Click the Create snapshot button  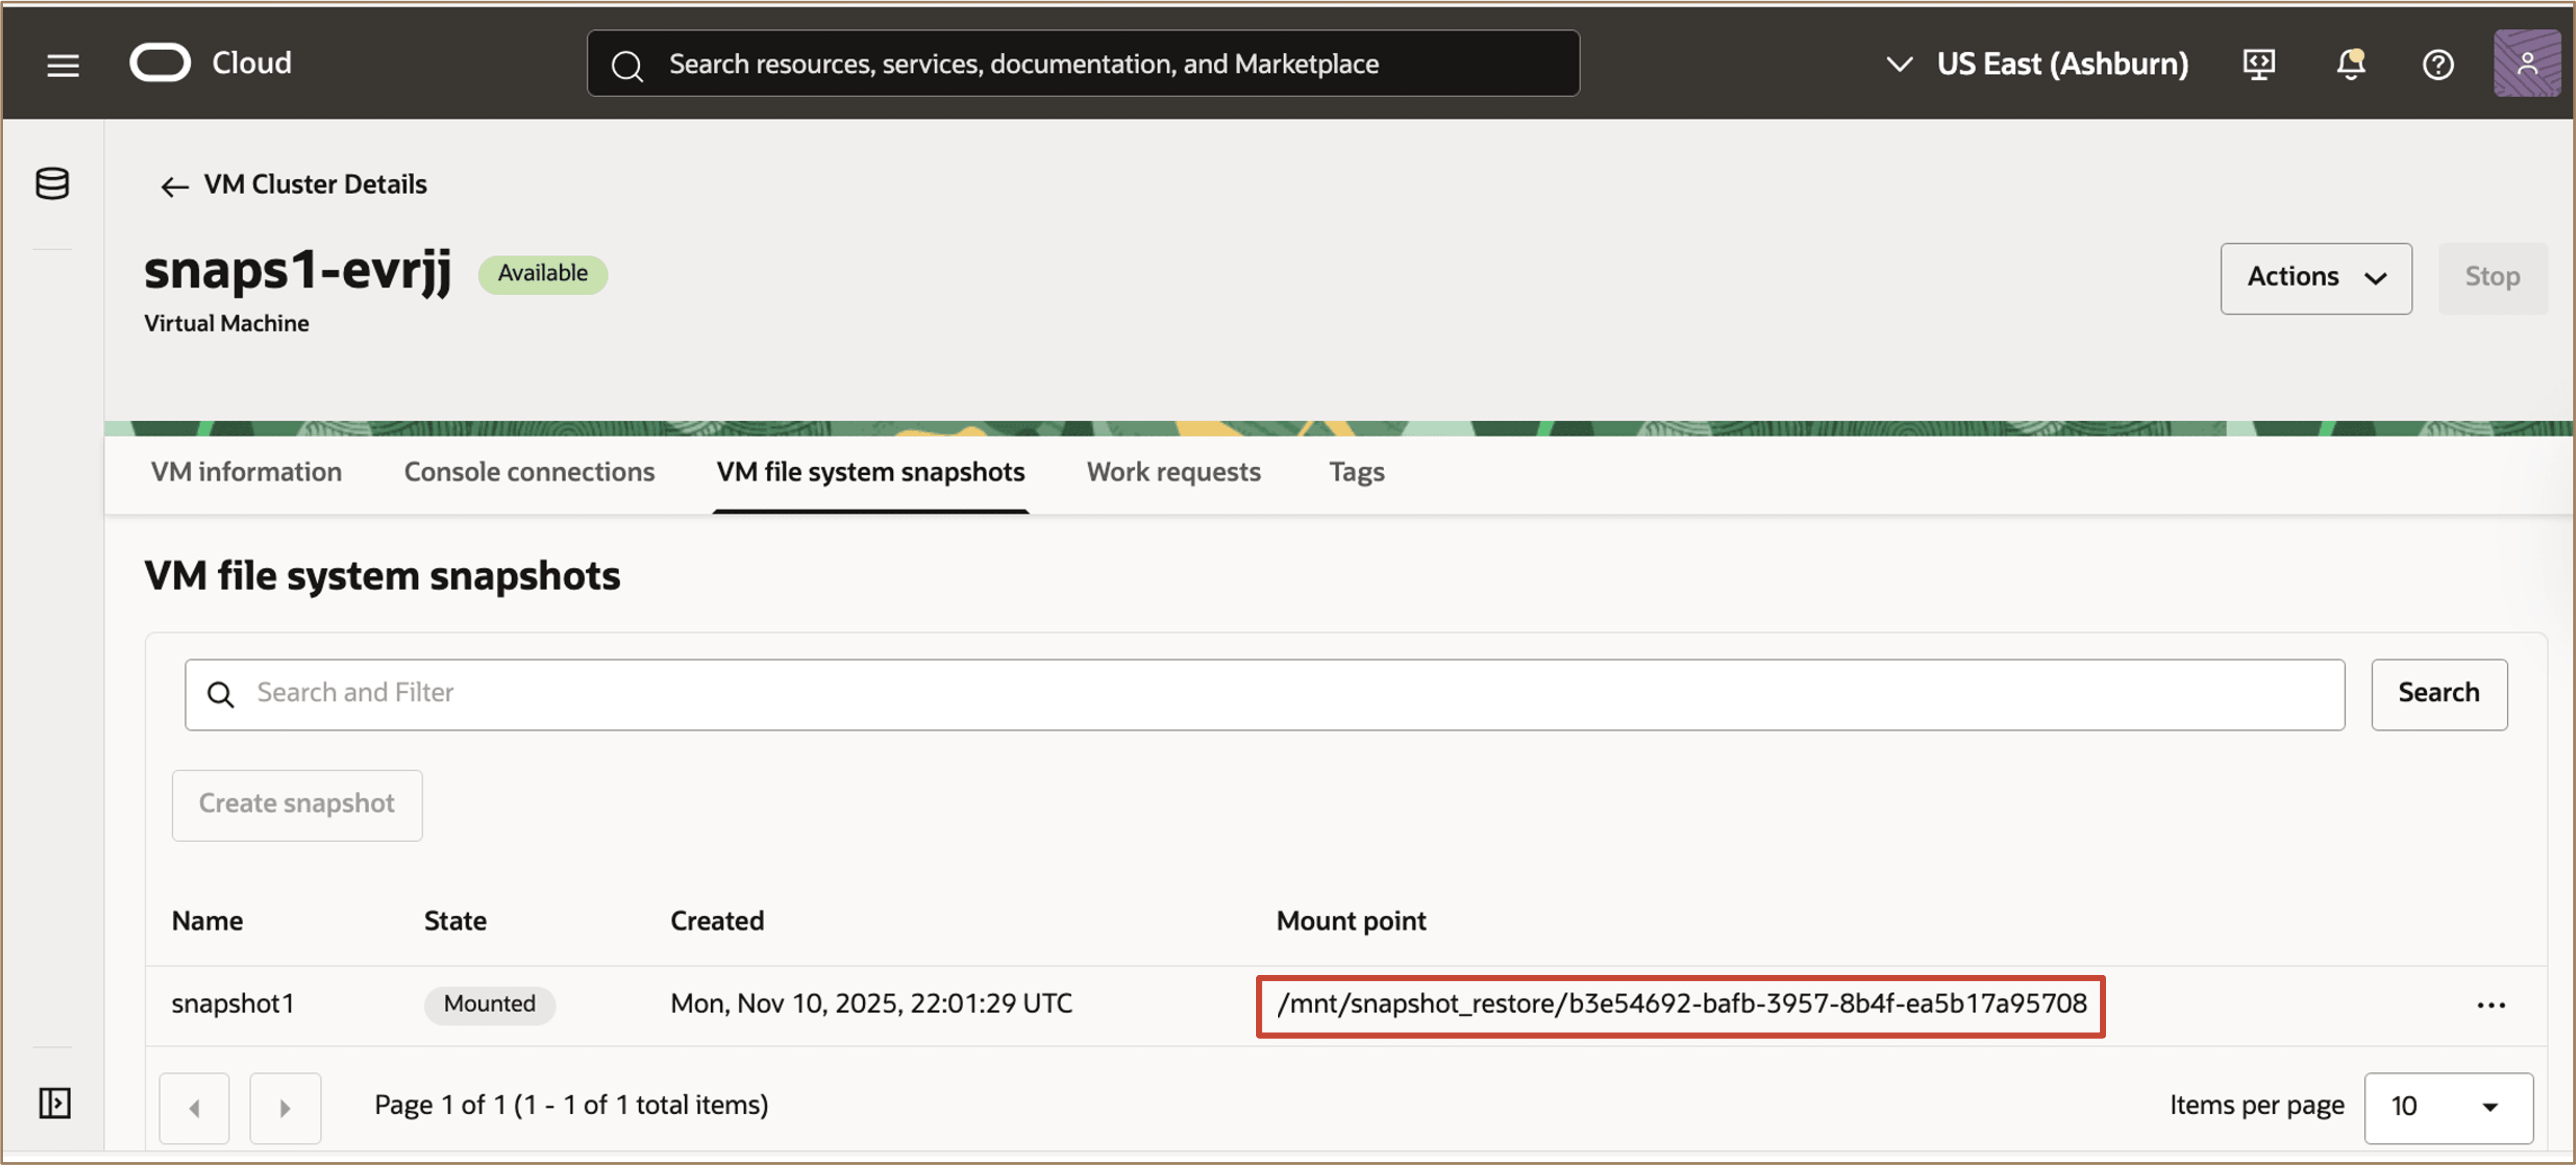(x=297, y=804)
